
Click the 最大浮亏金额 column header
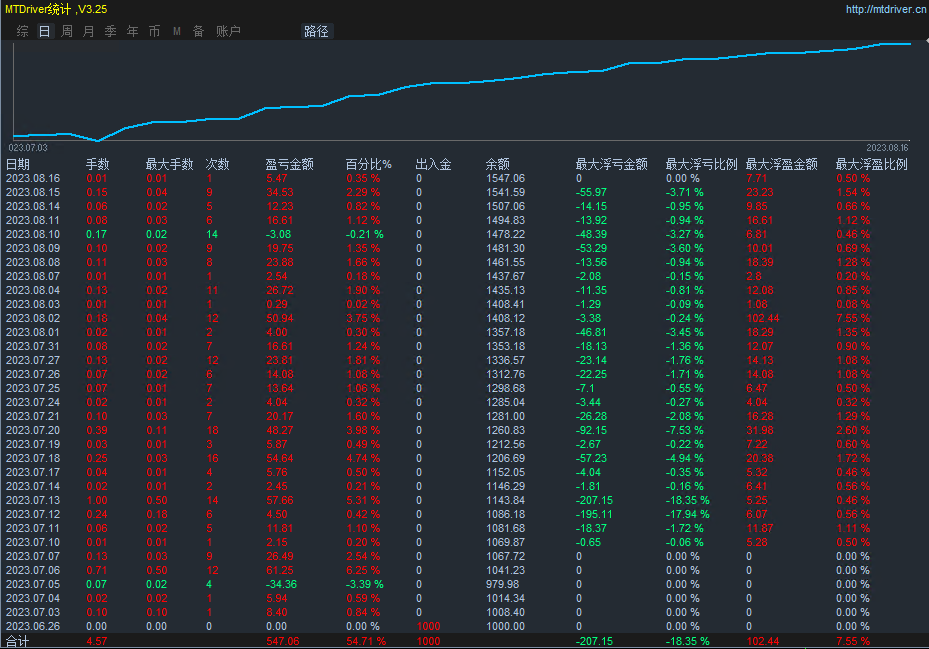611,164
